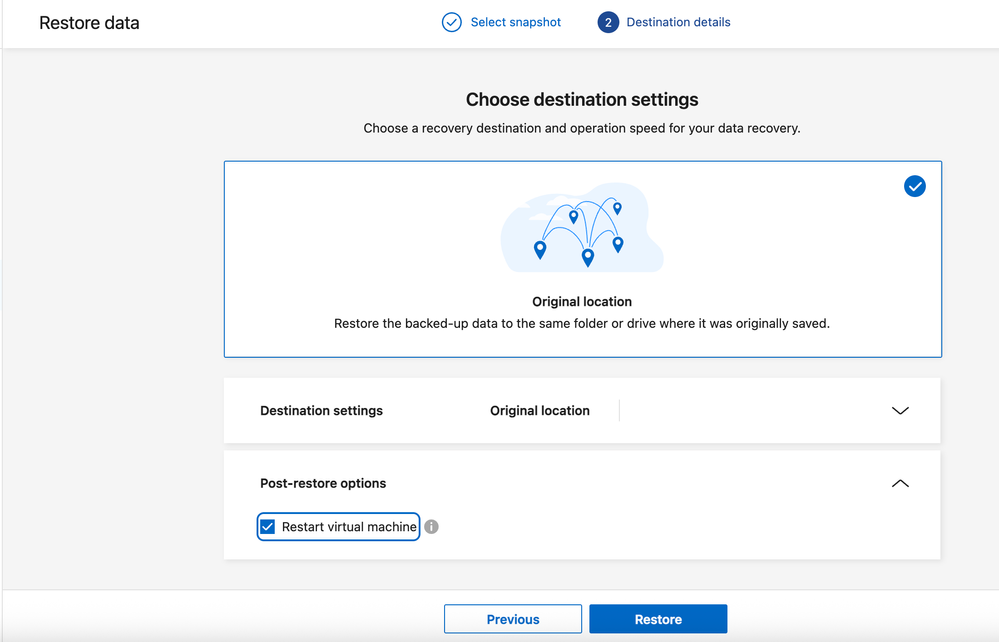Start recovery with the Restore button
Viewport: 999px width, 642px height.
pyautogui.click(x=658, y=619)
